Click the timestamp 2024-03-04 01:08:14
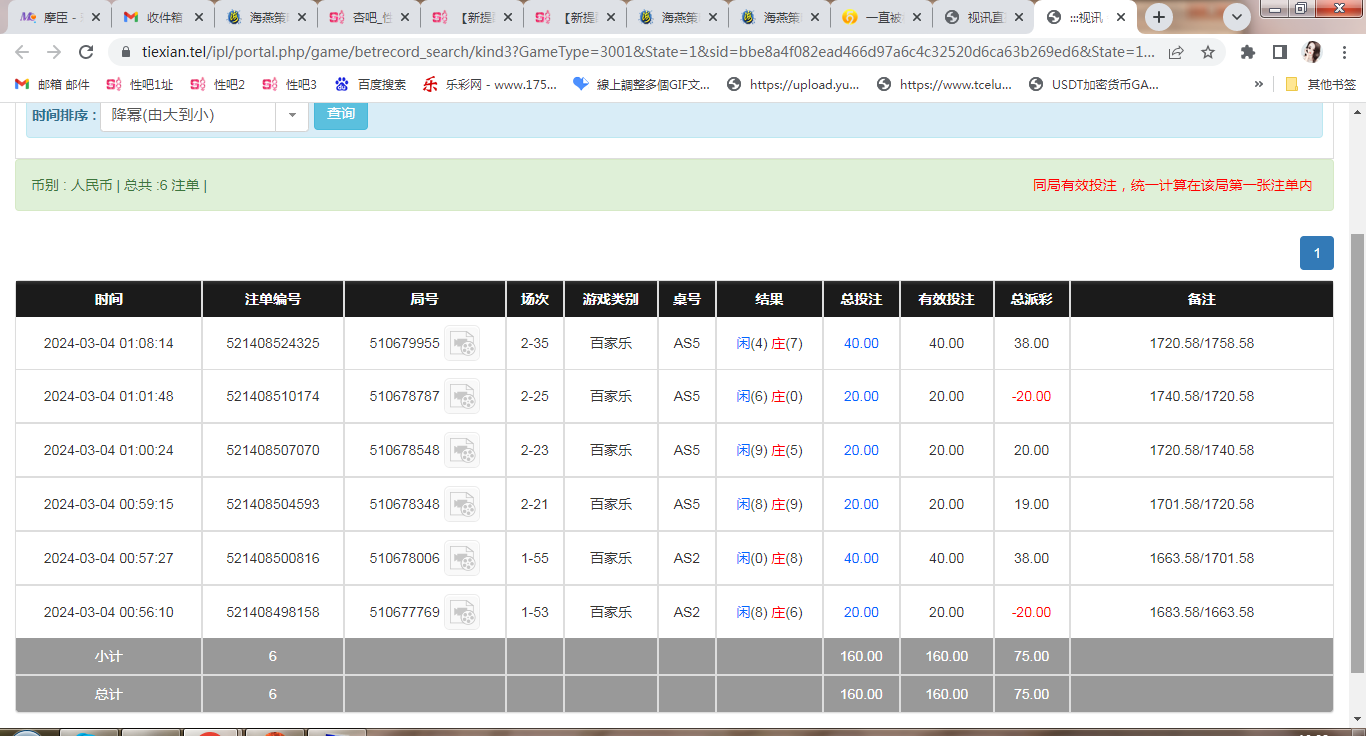Image resolution: width=1366 pixels, height=736 pixels. tap(109, 343)
